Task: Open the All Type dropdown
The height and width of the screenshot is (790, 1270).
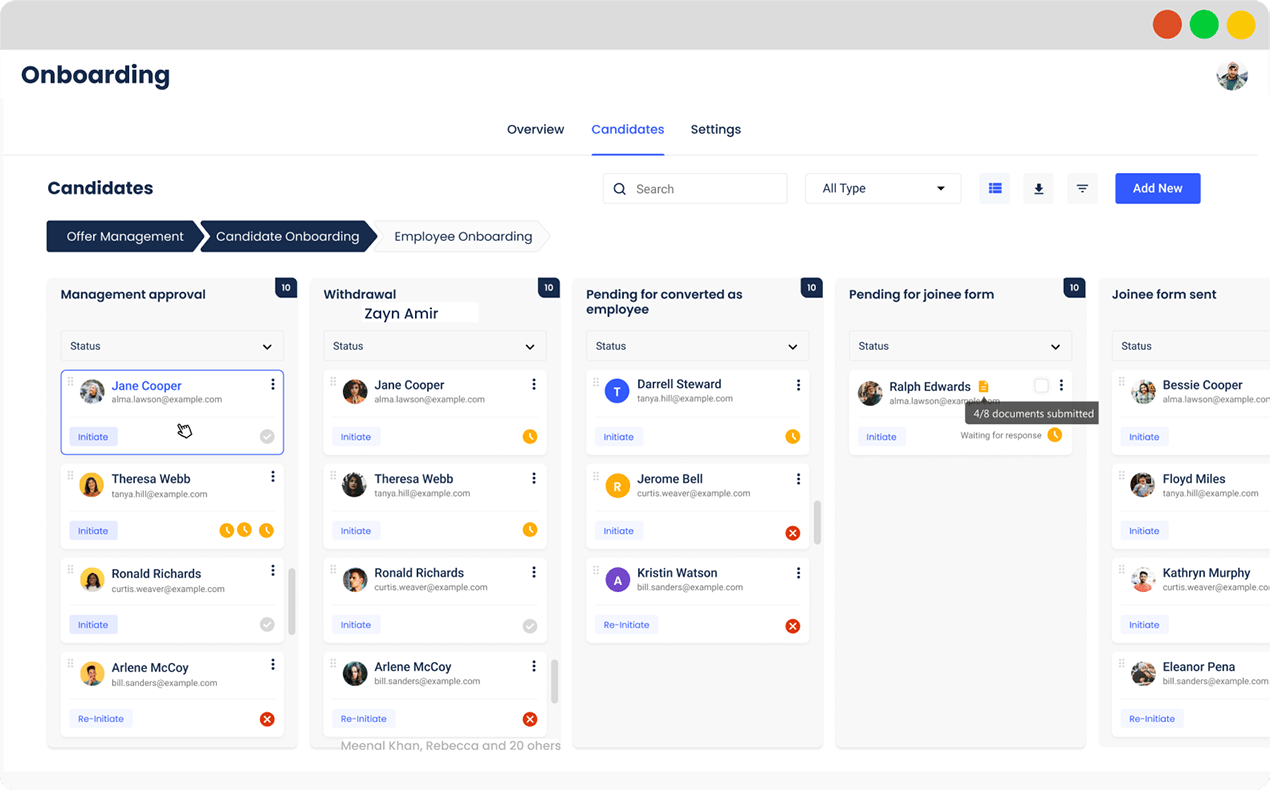Action: pyautogui.click(x=883, y=188)
